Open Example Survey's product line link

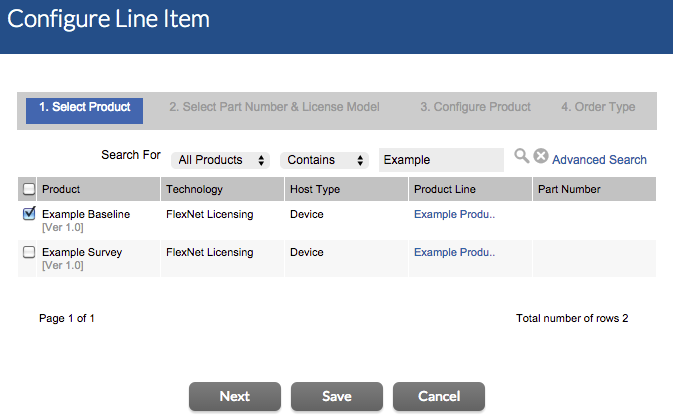pos(454,253)
